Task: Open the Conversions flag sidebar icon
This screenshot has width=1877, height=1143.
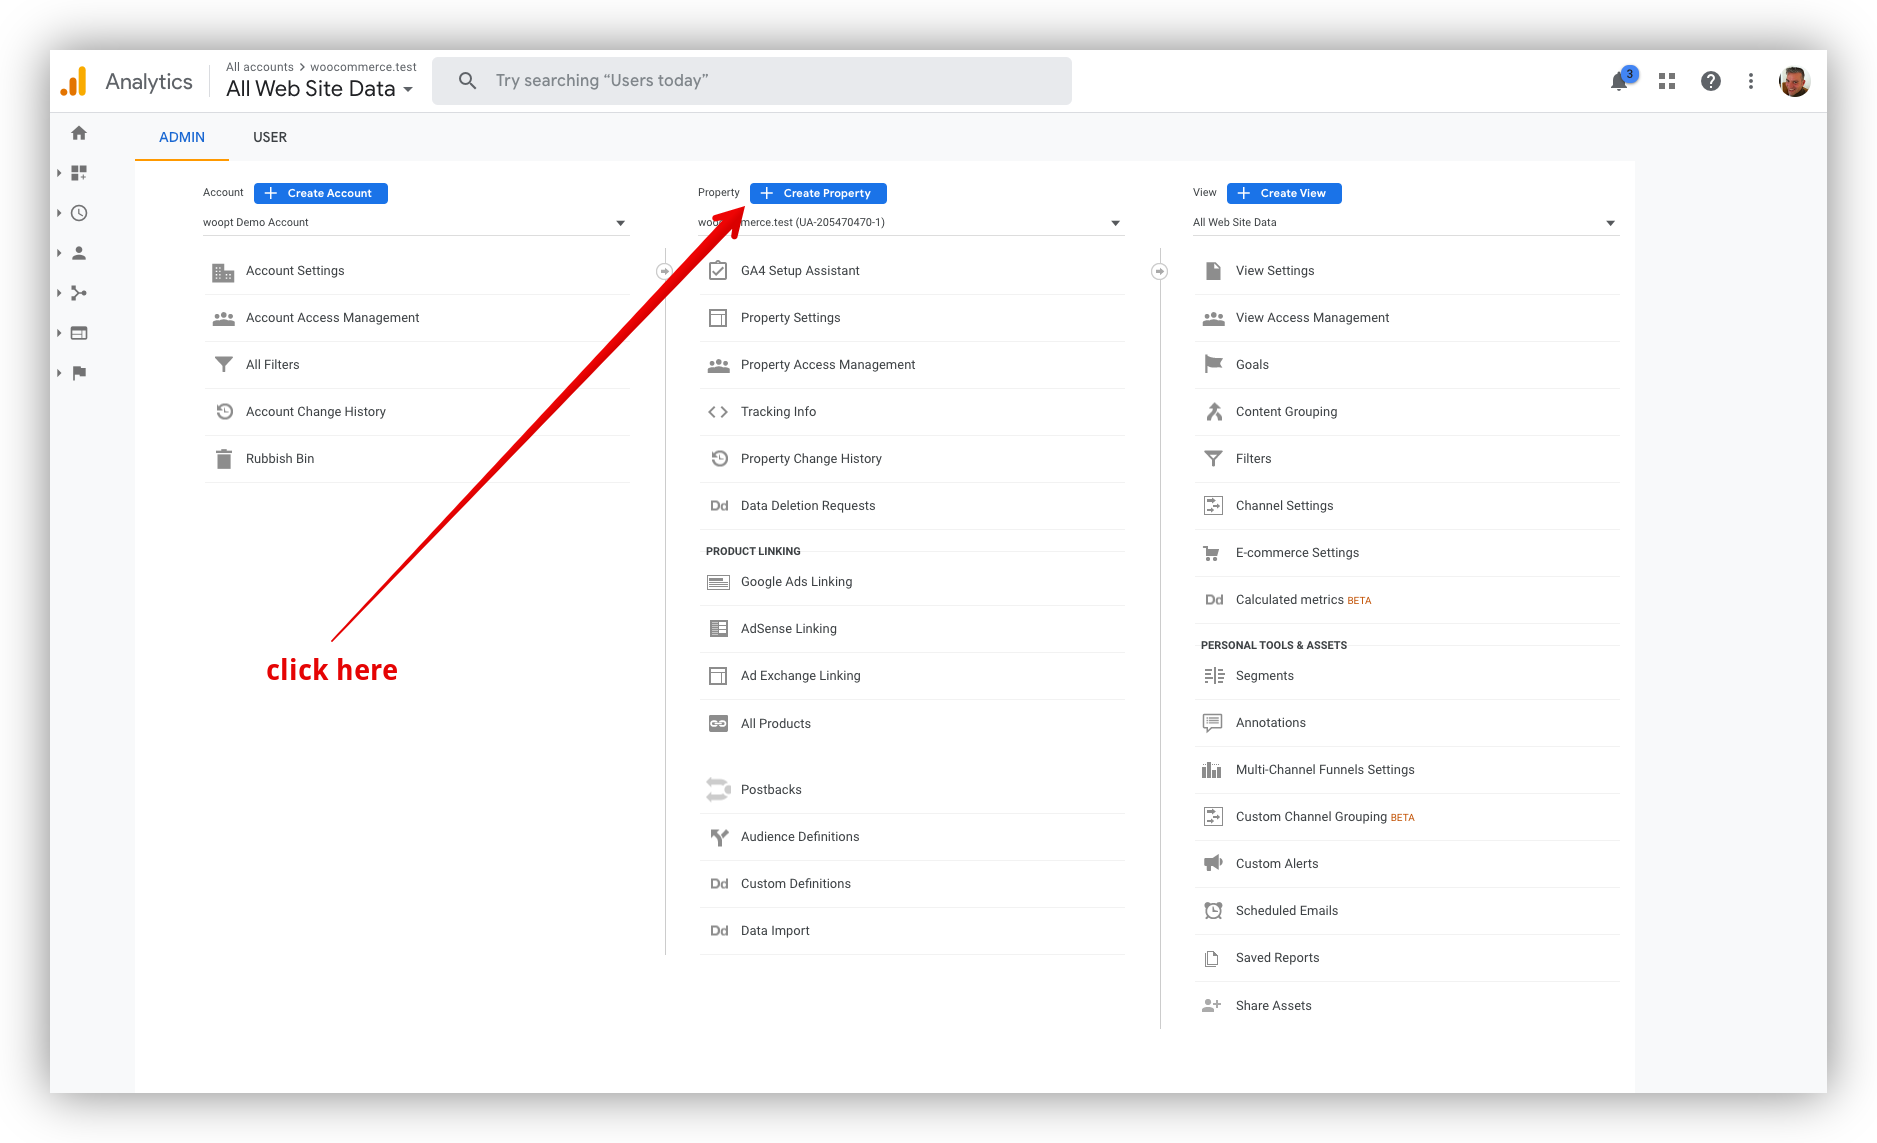Action: pos(79,373)
